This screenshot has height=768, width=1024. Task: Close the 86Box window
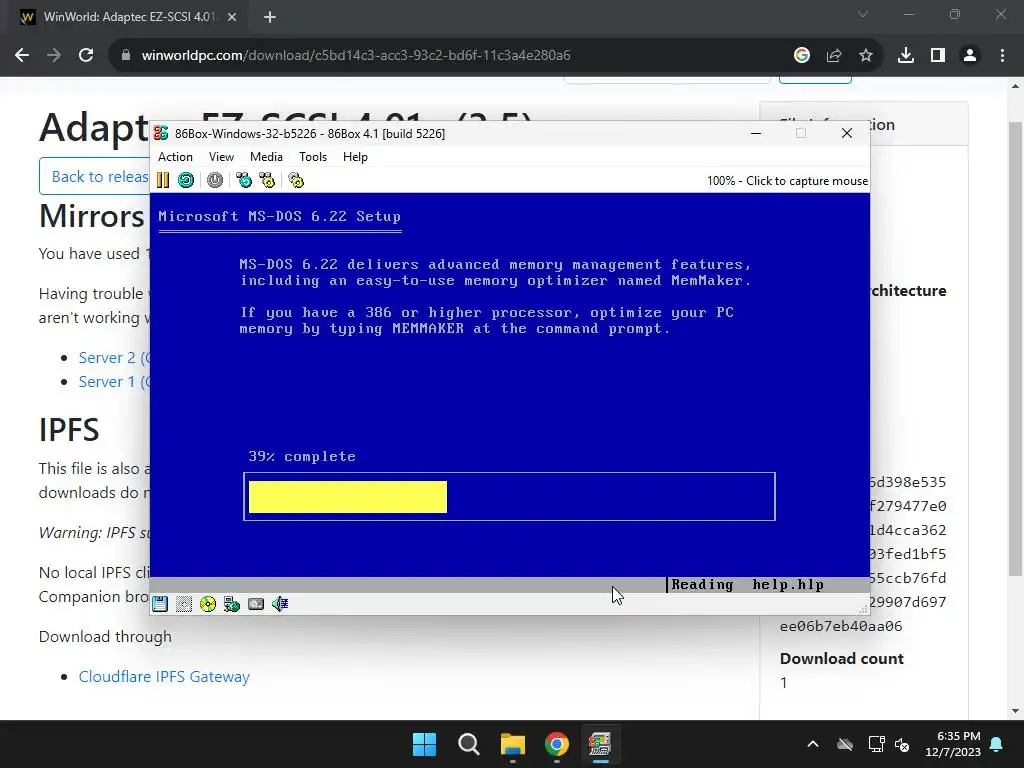(847, 133)
